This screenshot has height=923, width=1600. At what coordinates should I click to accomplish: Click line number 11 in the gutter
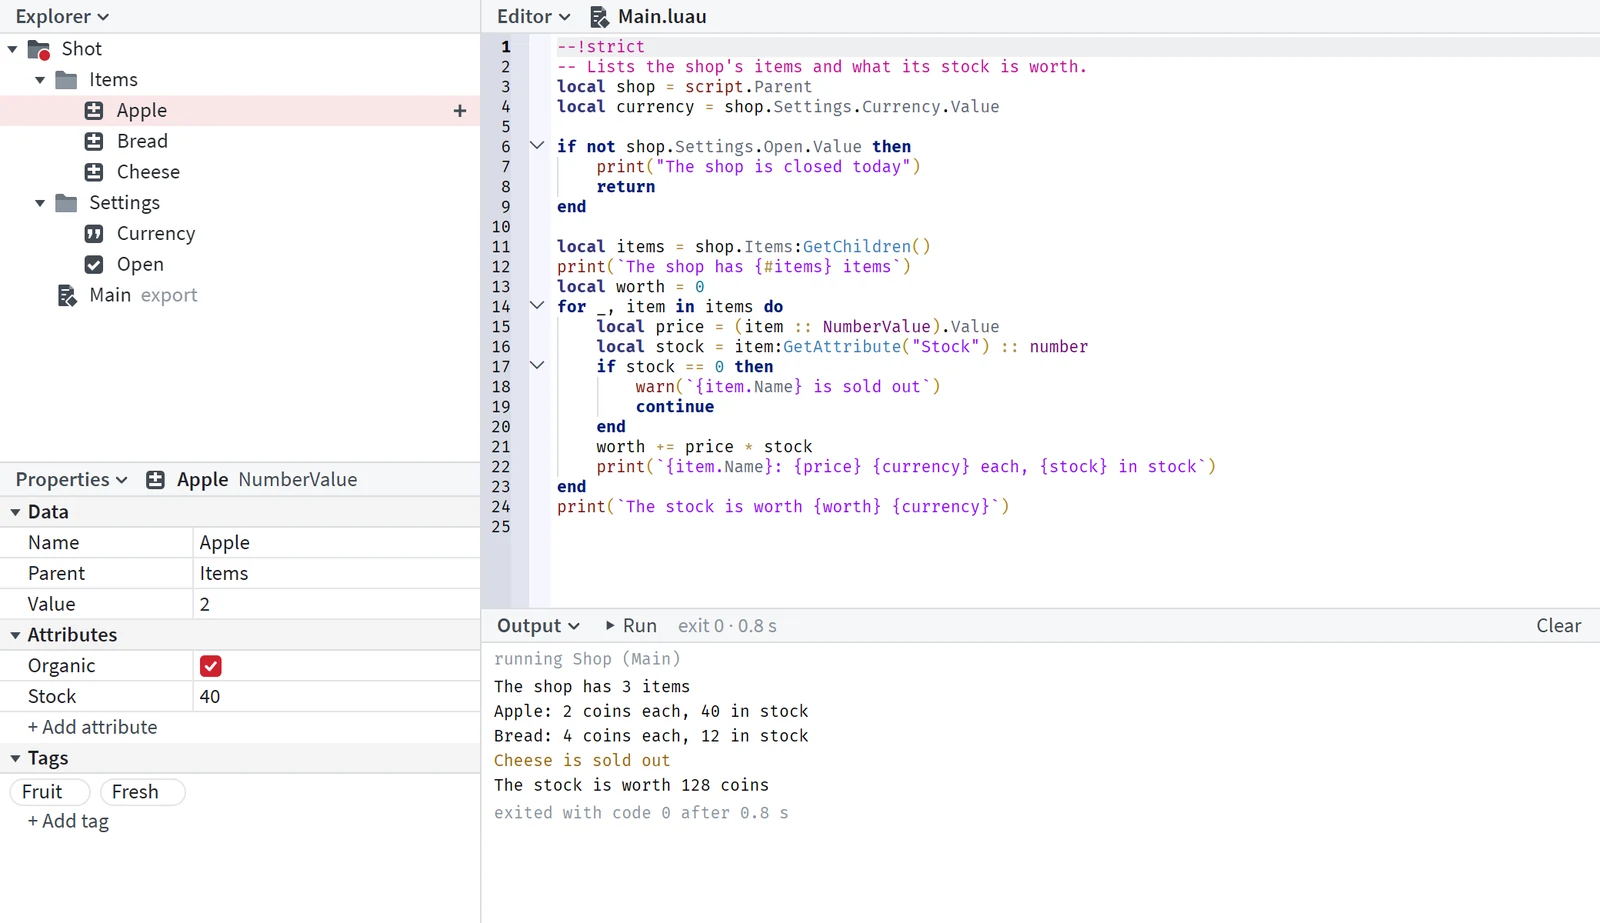(501, 247)
